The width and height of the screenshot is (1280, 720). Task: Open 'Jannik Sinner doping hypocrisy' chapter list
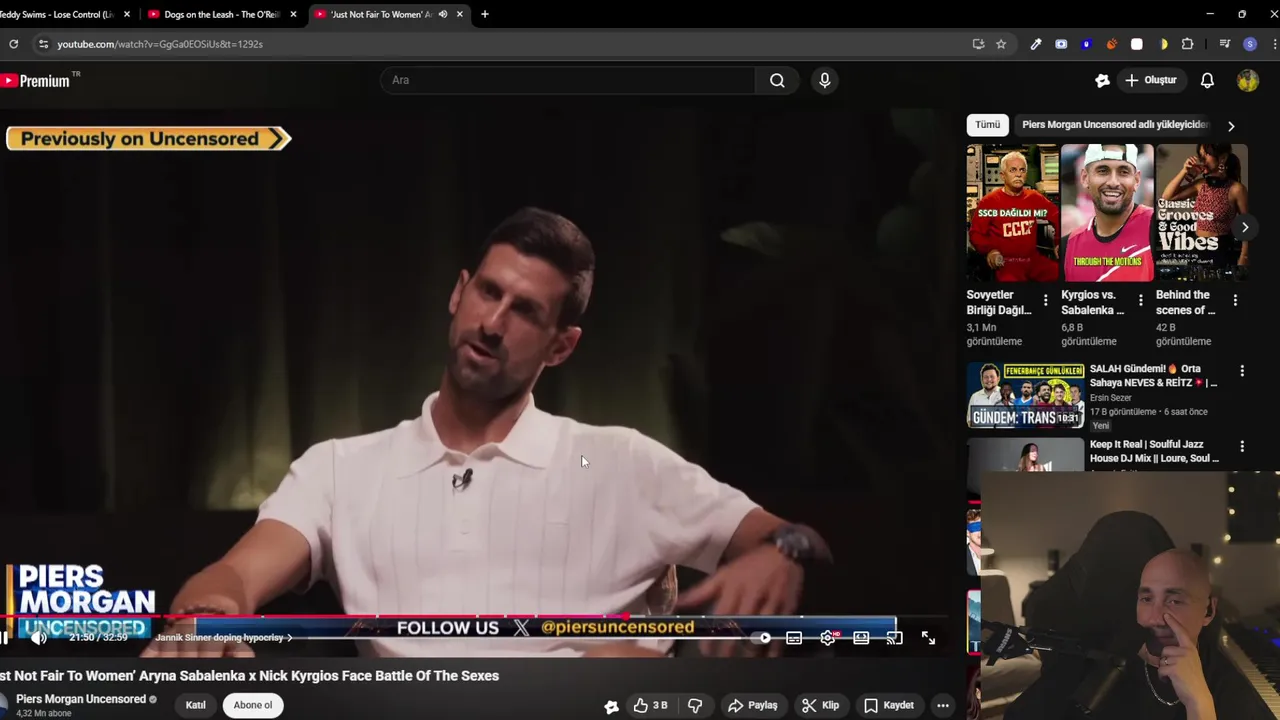tap(224, 638)
